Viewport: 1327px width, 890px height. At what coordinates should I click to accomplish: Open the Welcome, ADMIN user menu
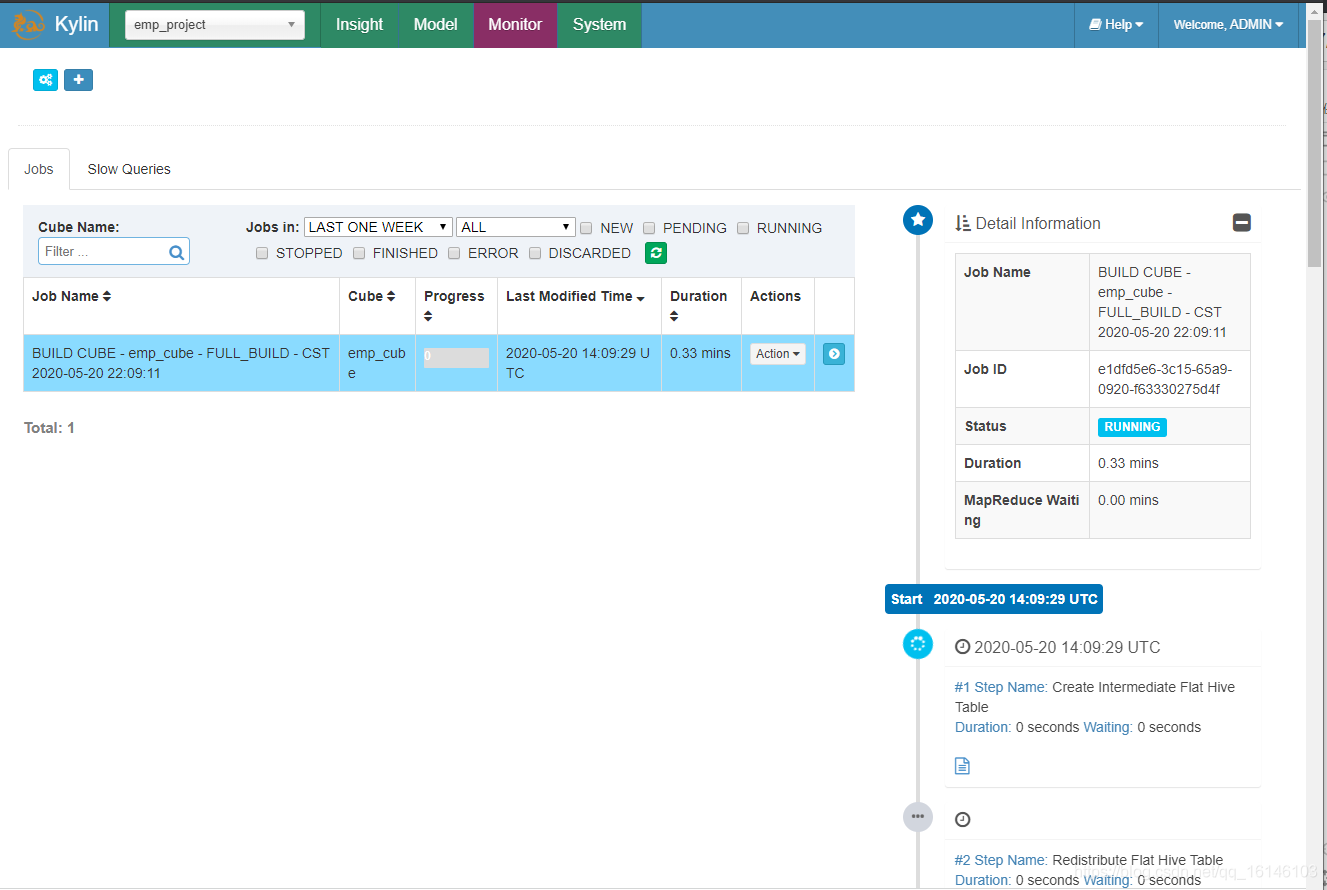click(x=1228, y=24)
